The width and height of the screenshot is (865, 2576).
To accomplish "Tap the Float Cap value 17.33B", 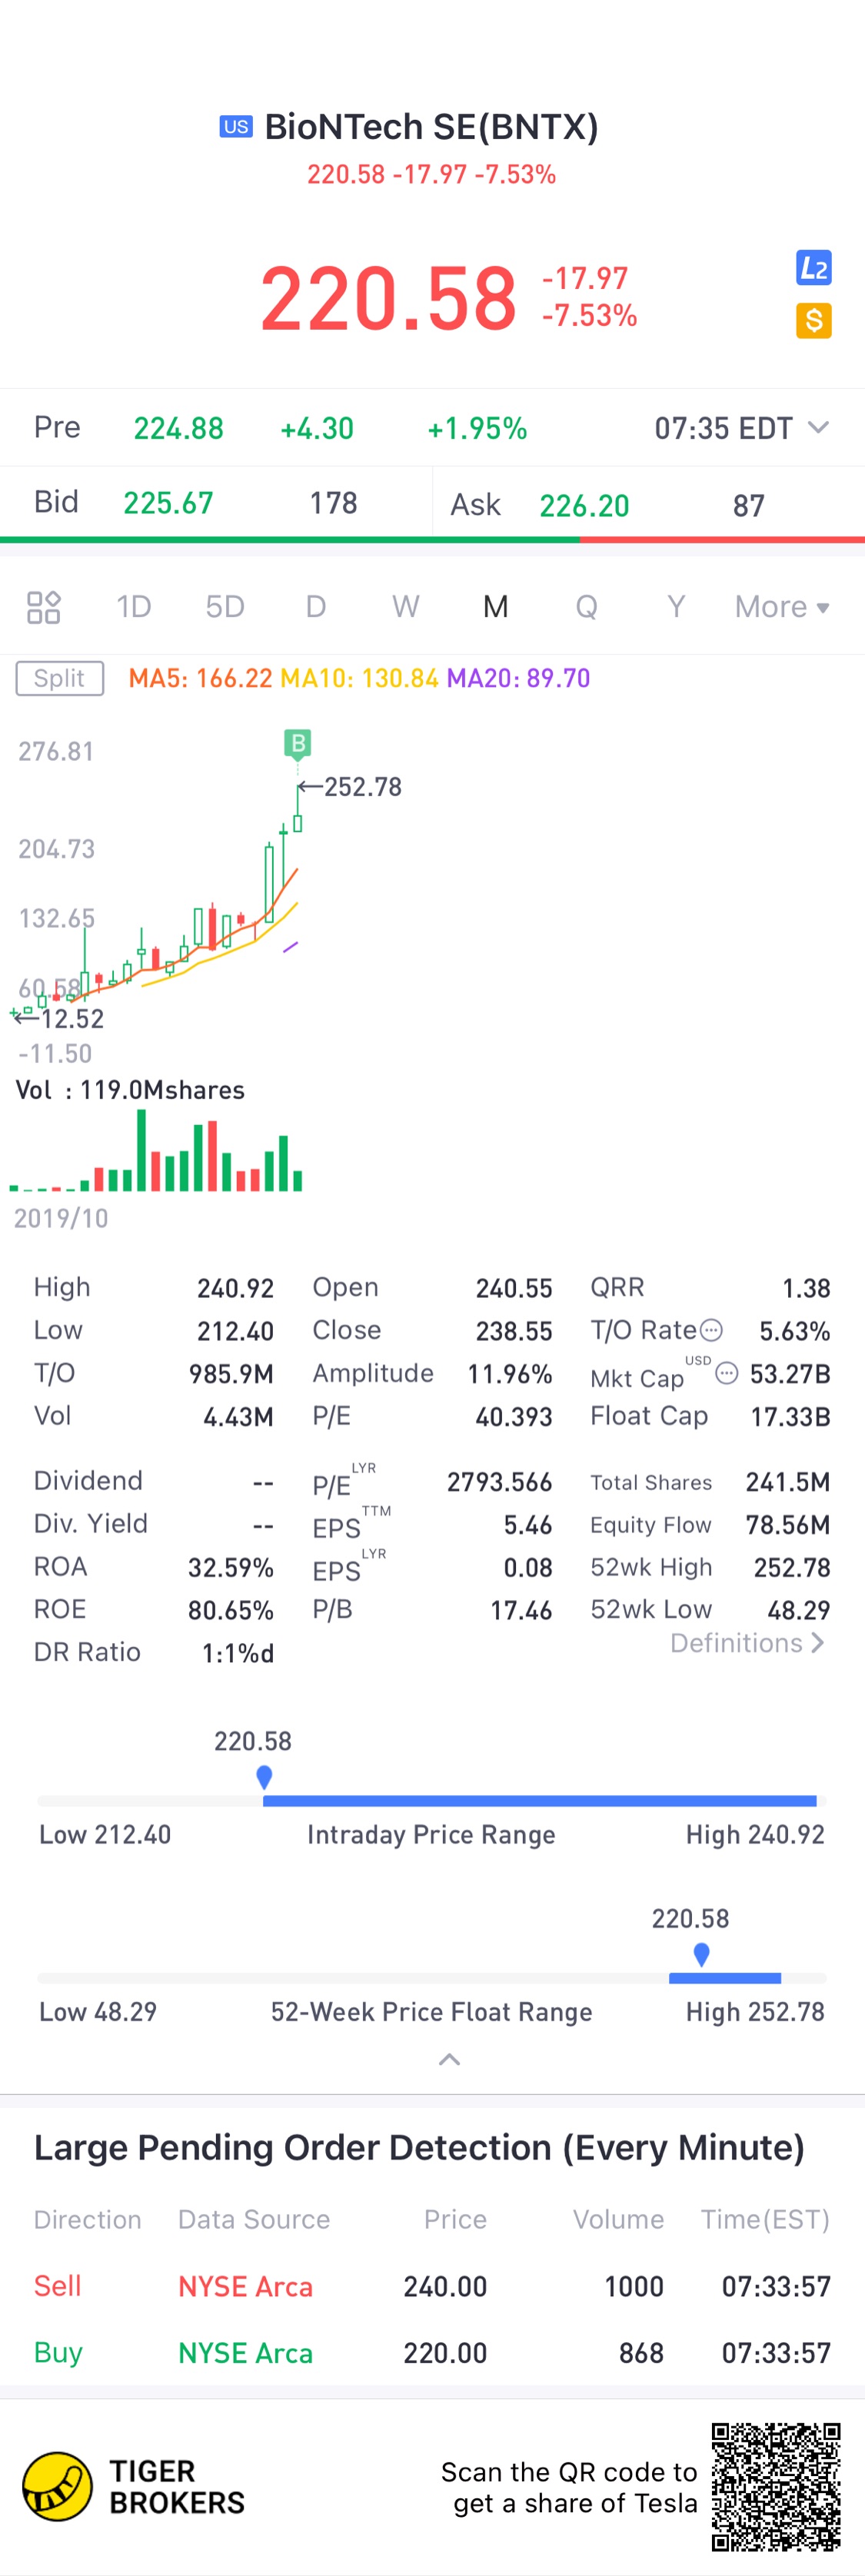I will [791, 1416].
